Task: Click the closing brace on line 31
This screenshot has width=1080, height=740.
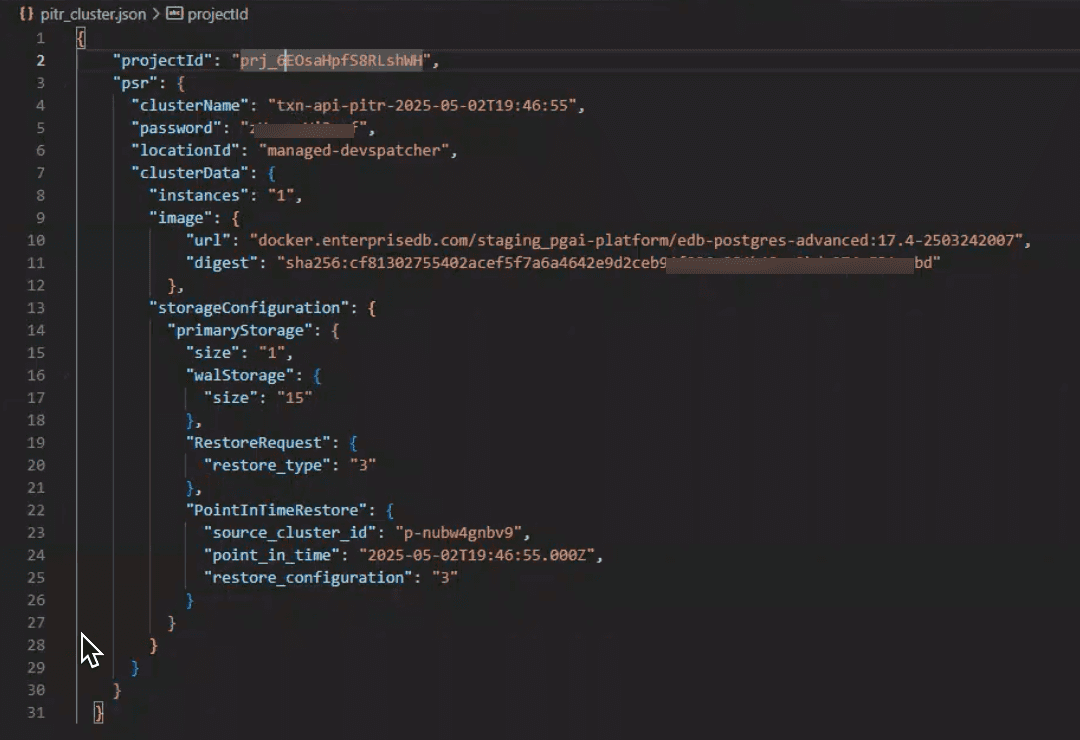Action: pyautogui.click(x=96, y=712)
